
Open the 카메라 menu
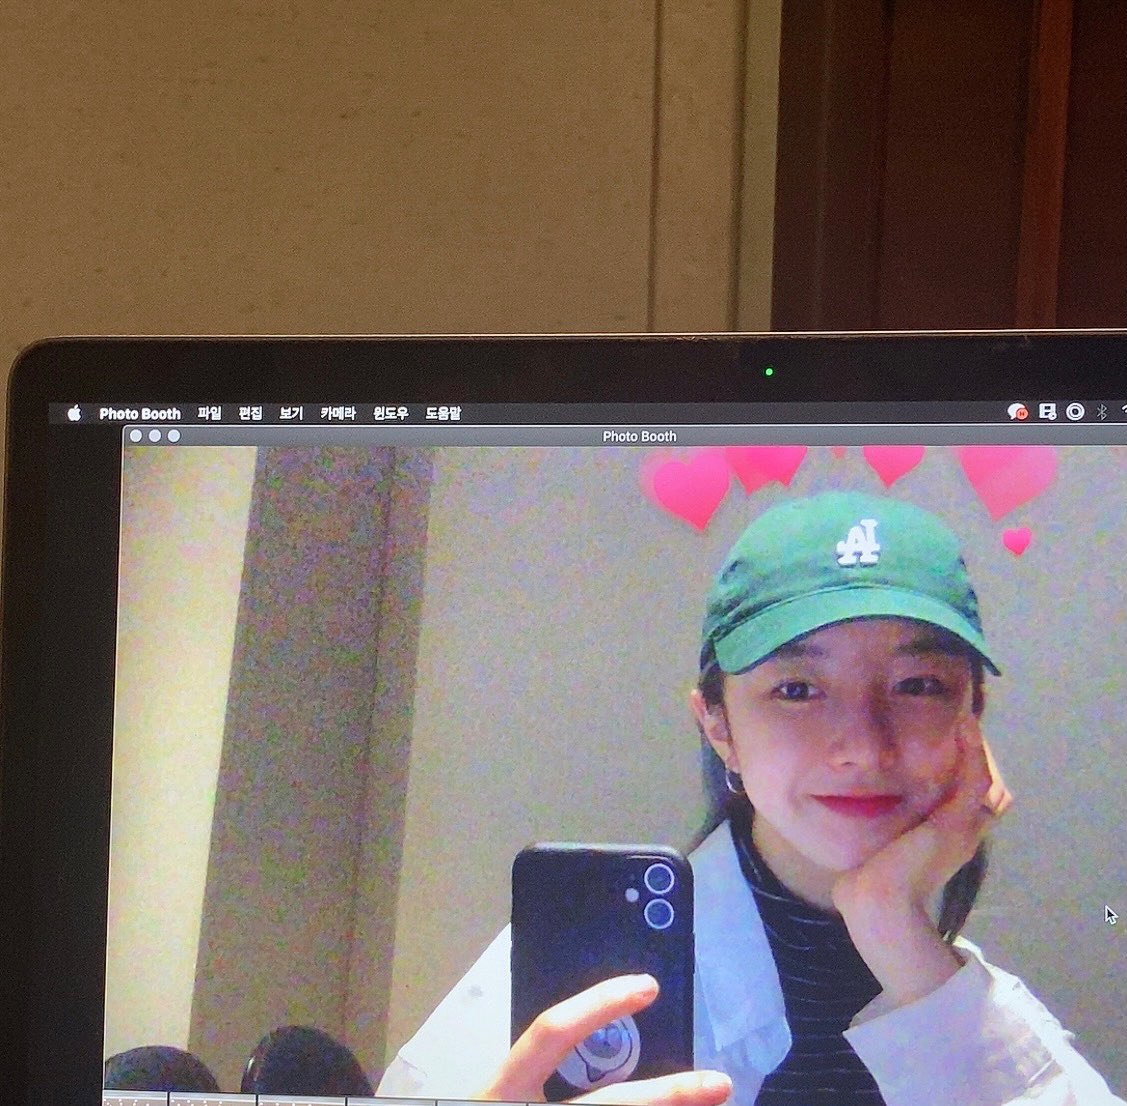[338, 413]
